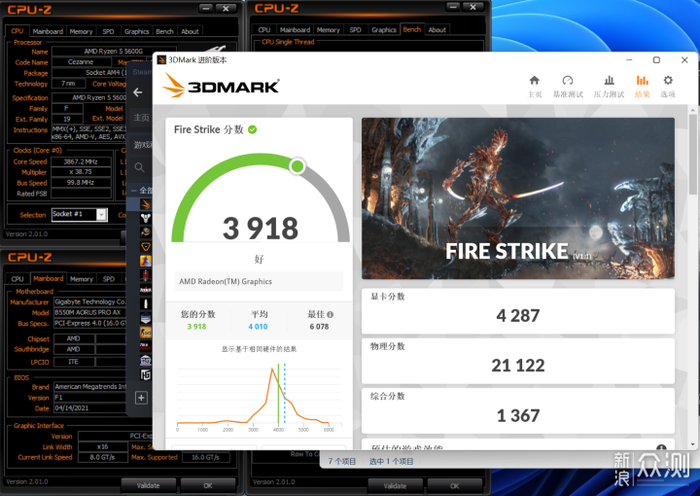Open About tab in top-right CPU-Z window
Viewport: 700px width, 496px height.
tap(437, 29)
